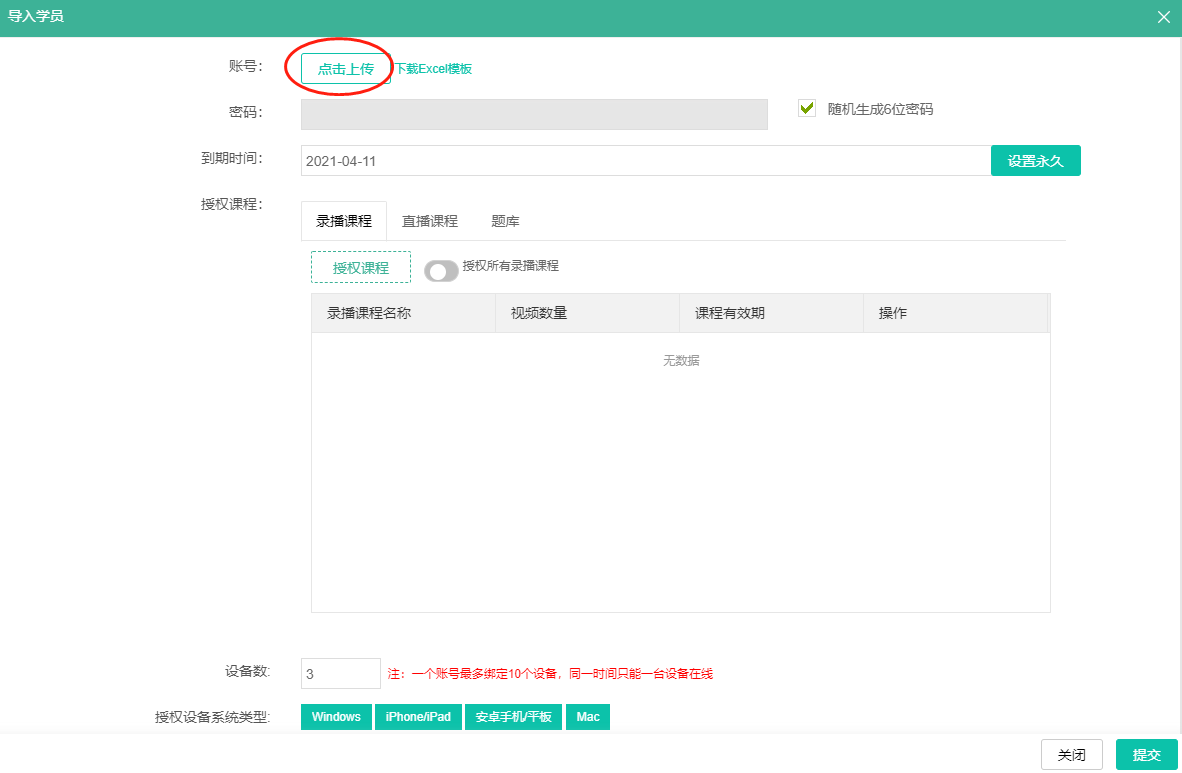This screenshot has height=773, width=1182.
Task: Uncheck the 随机生成6位密码 checkbox
Action: (807, 109)
